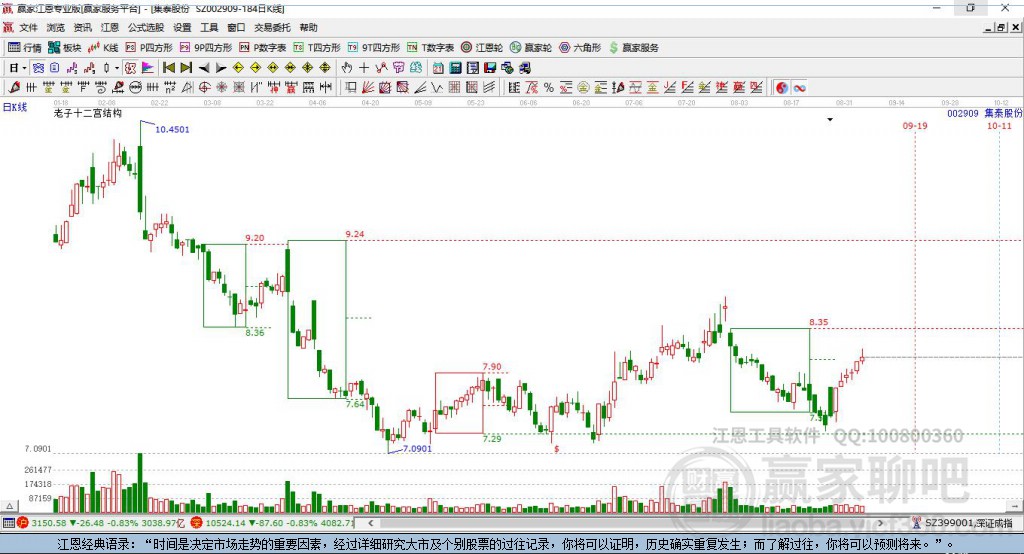The height and width of the screenshot is (554, 1024).
Task: Open the 设置 menu
Action: 182,27
